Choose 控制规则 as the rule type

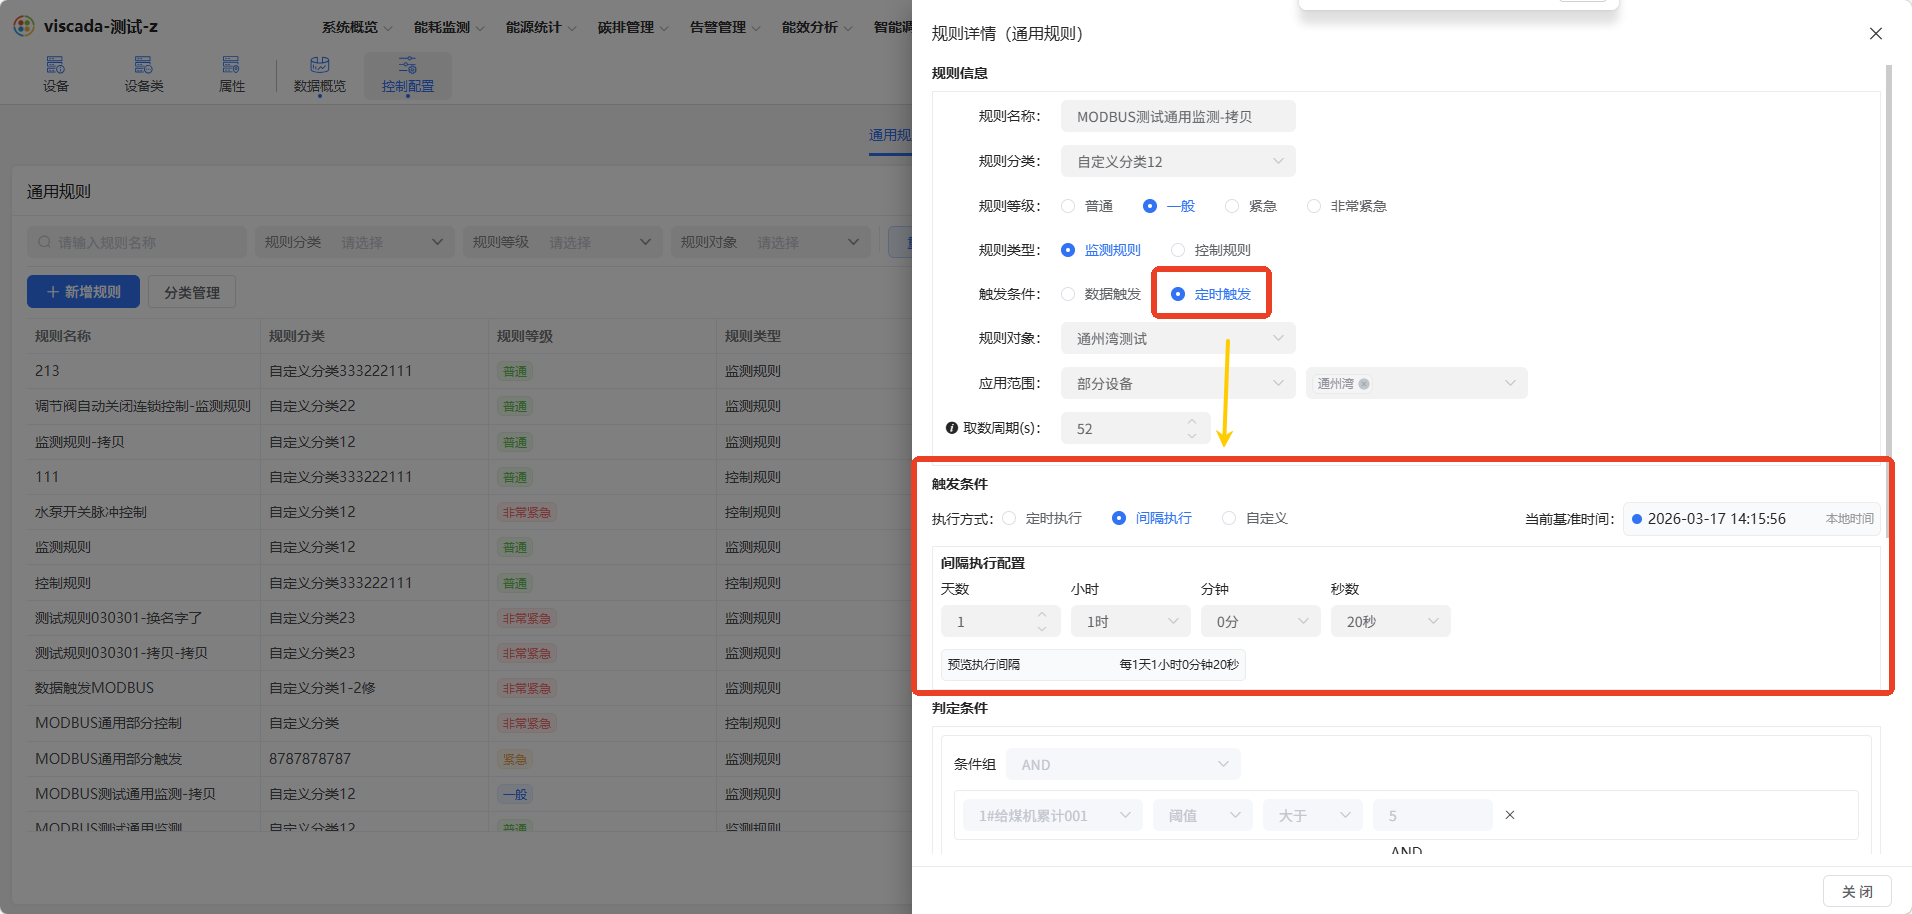point(1178,250)
